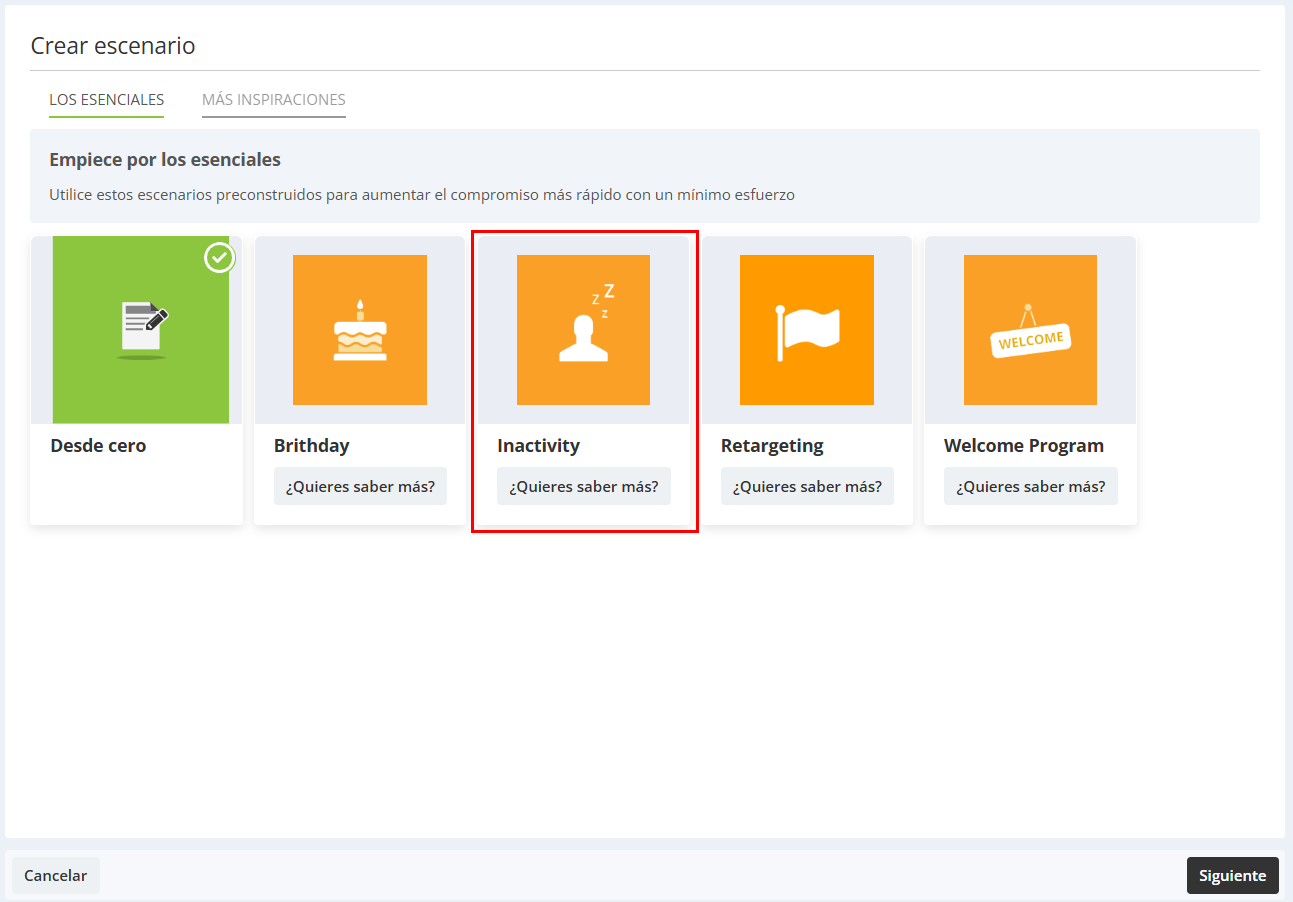Click ¿Quieres saber más? under Brithday

(360, 487)
